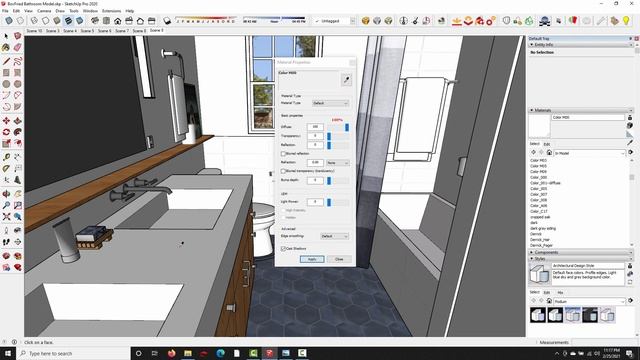Screen dimensions: 640x360
Task: Select the Zoom Extents tool
Action: 6,216
